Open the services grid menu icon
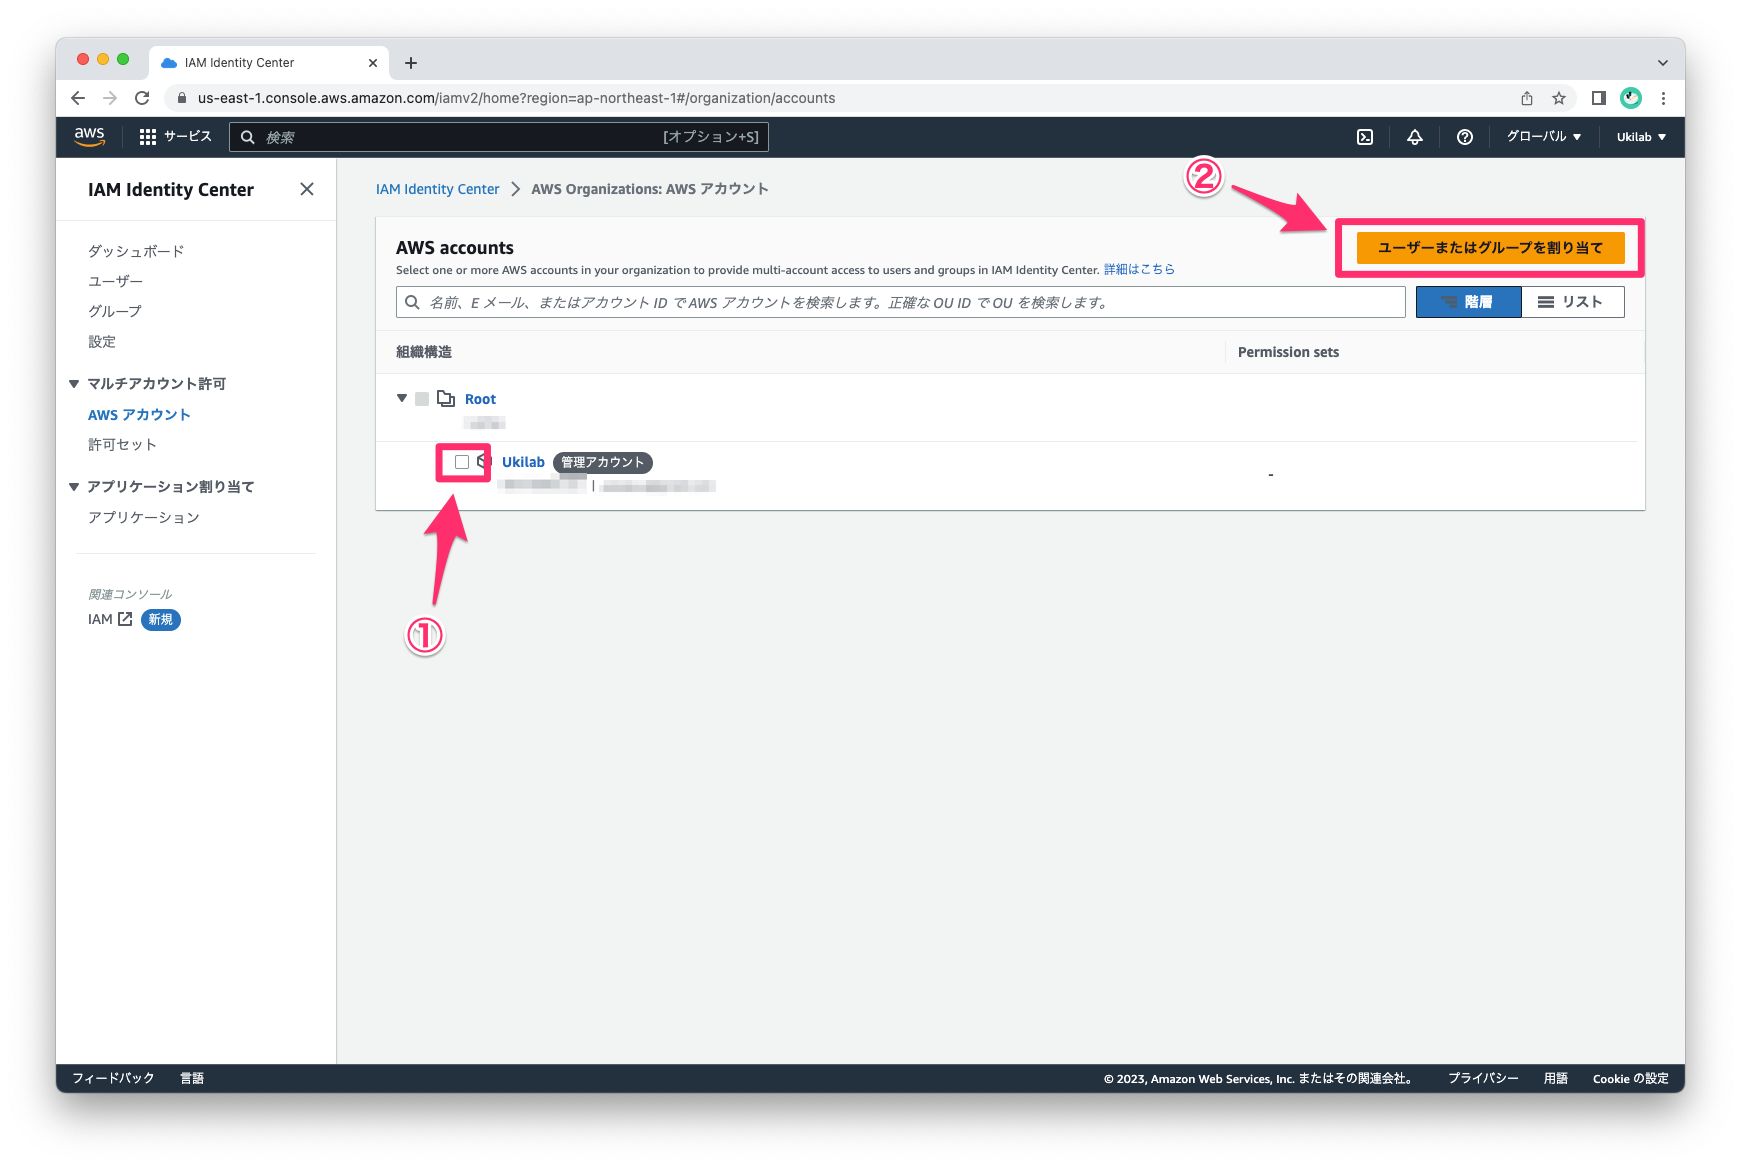 coord(148,137)
